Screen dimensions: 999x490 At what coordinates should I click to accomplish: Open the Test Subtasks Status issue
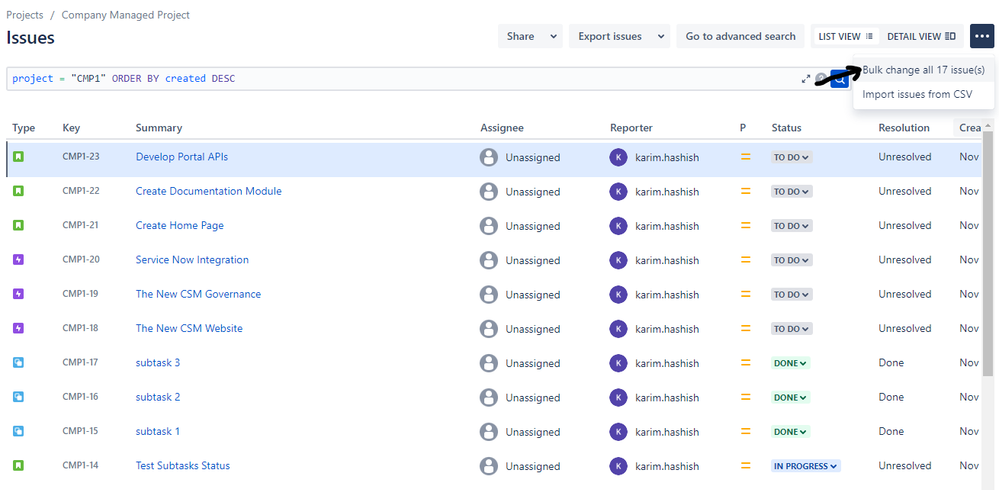pyautogui.click(x=183, y=466)
